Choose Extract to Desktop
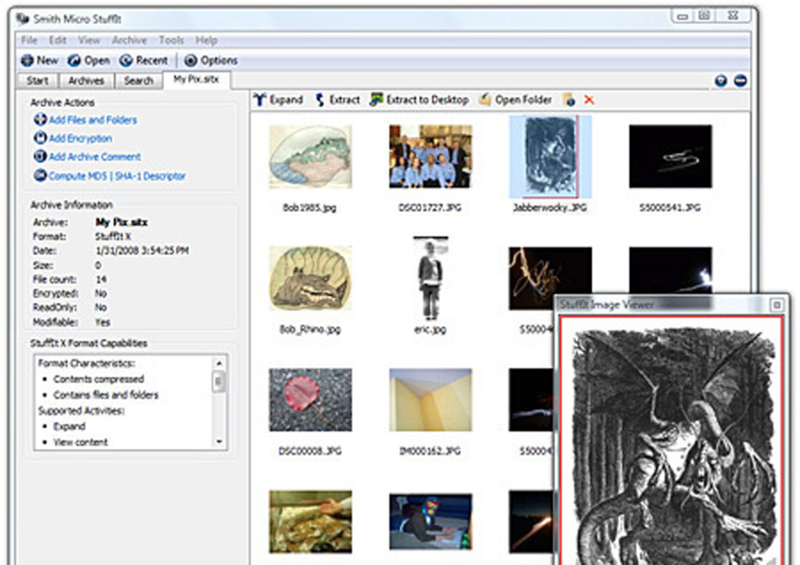 419,100
